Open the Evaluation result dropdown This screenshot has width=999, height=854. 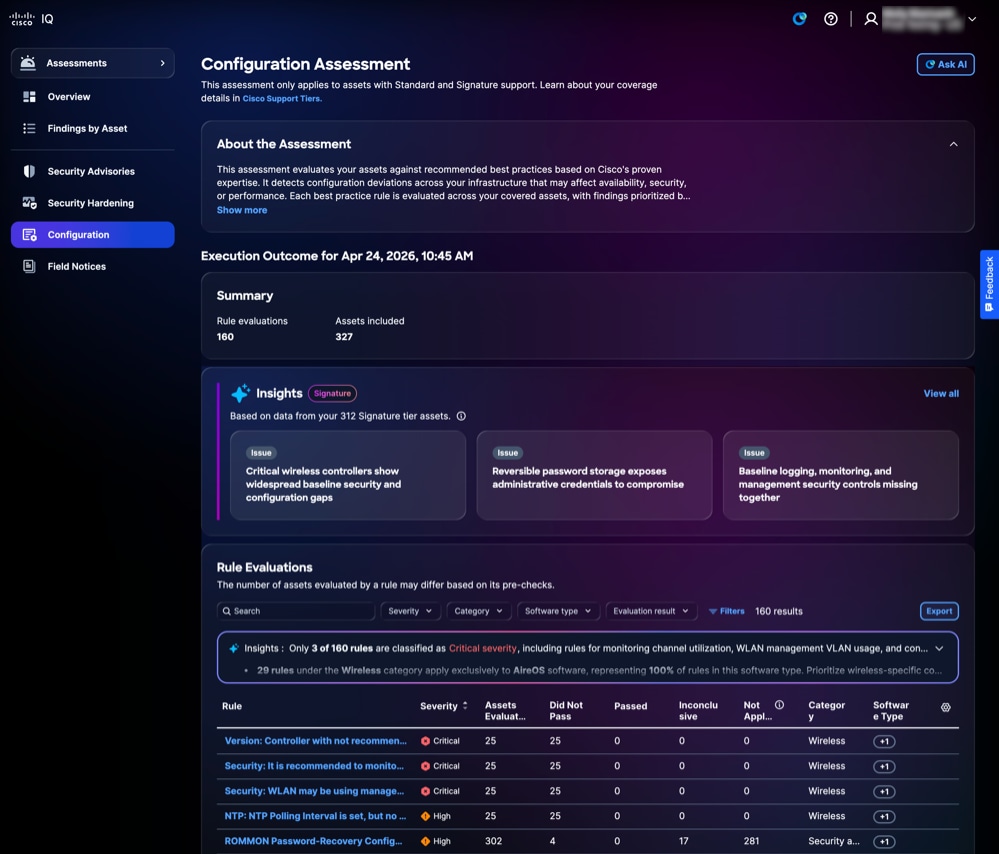pyautogui.click(x=651, y=611)
